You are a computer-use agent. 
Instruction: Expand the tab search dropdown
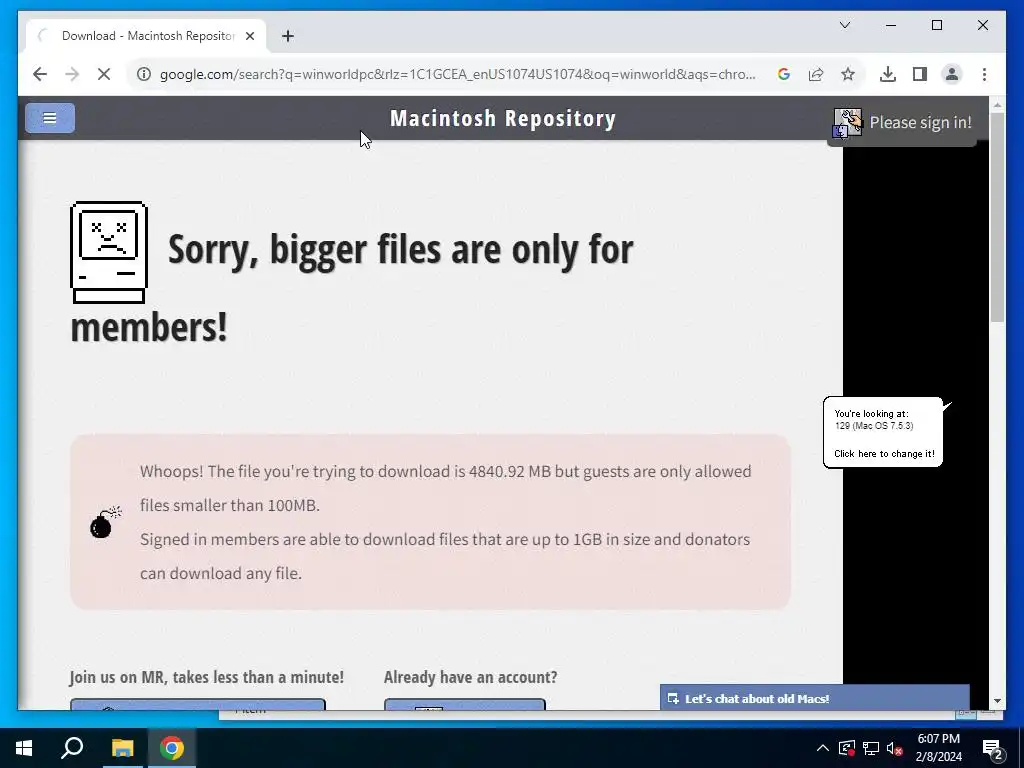coord(844,25)
